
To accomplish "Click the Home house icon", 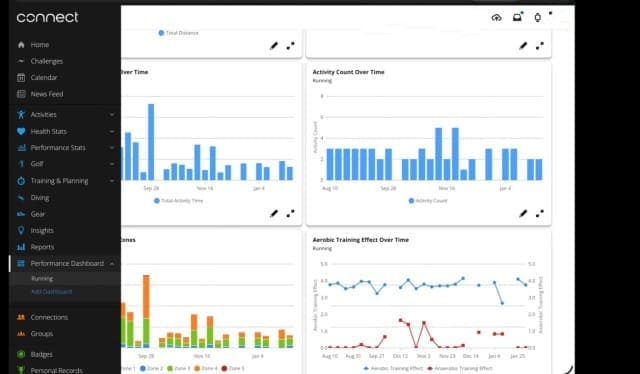I will 21,45.
